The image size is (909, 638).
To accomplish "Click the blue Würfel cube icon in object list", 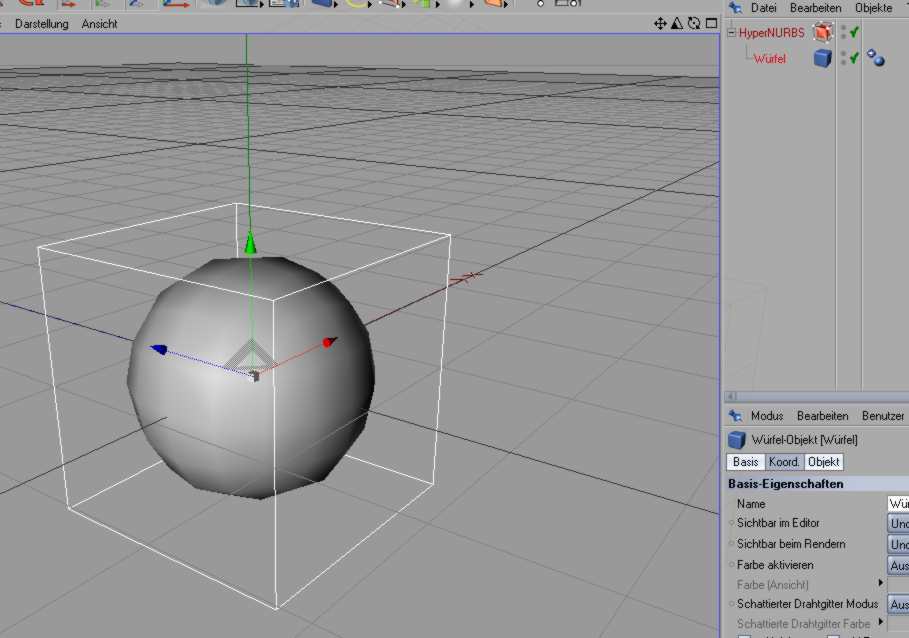I will 822,58.
